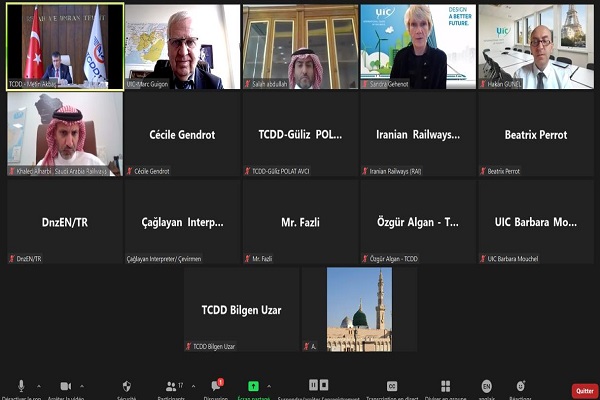Enable live transcription CC icon
Viewport: 600px width, 400px height.
392,386
